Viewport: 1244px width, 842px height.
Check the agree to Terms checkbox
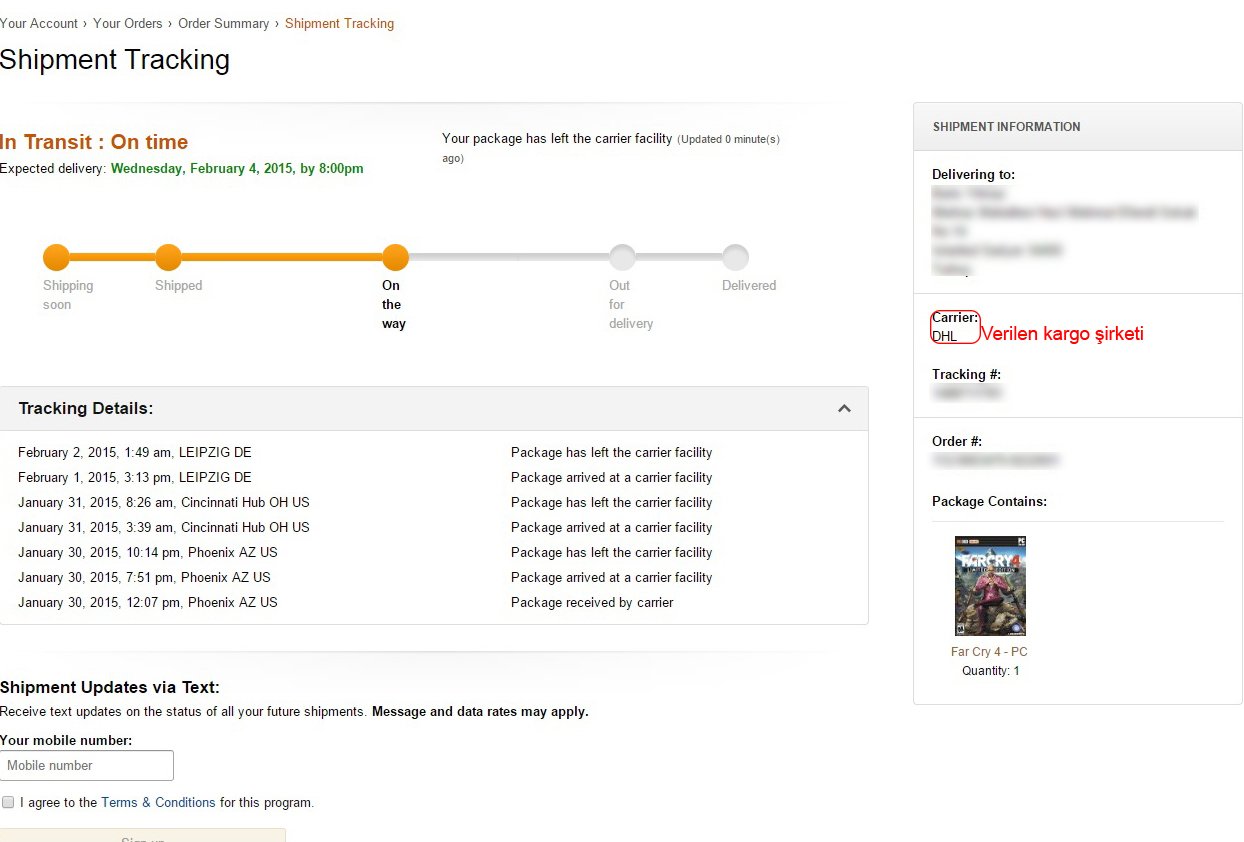tap(9, 802)
